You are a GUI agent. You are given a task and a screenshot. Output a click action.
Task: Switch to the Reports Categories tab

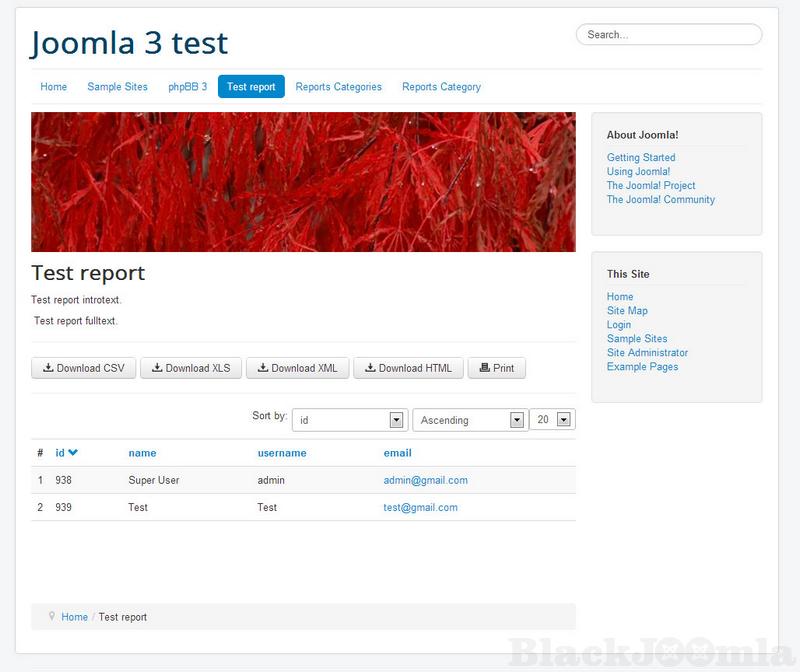(338, 87)
